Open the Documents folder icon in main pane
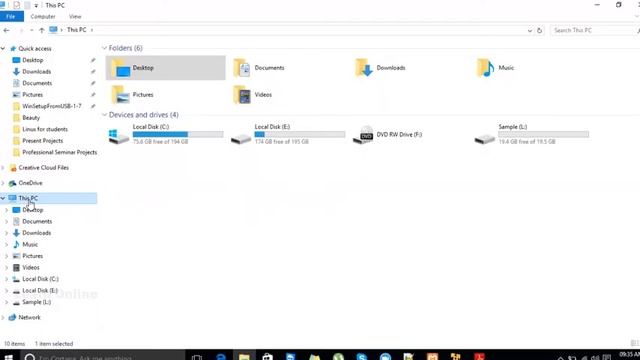 [x=242, y=68]
